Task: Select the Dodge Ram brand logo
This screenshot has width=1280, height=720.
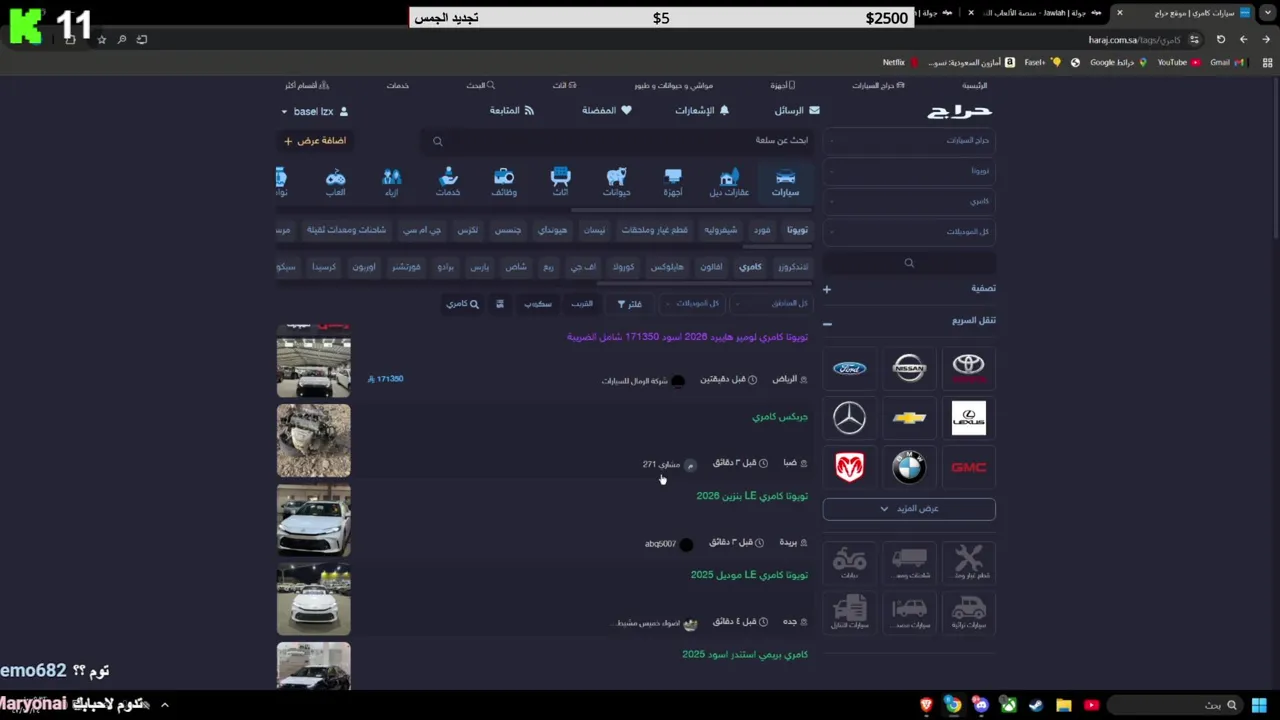Action: click(850, 466)
